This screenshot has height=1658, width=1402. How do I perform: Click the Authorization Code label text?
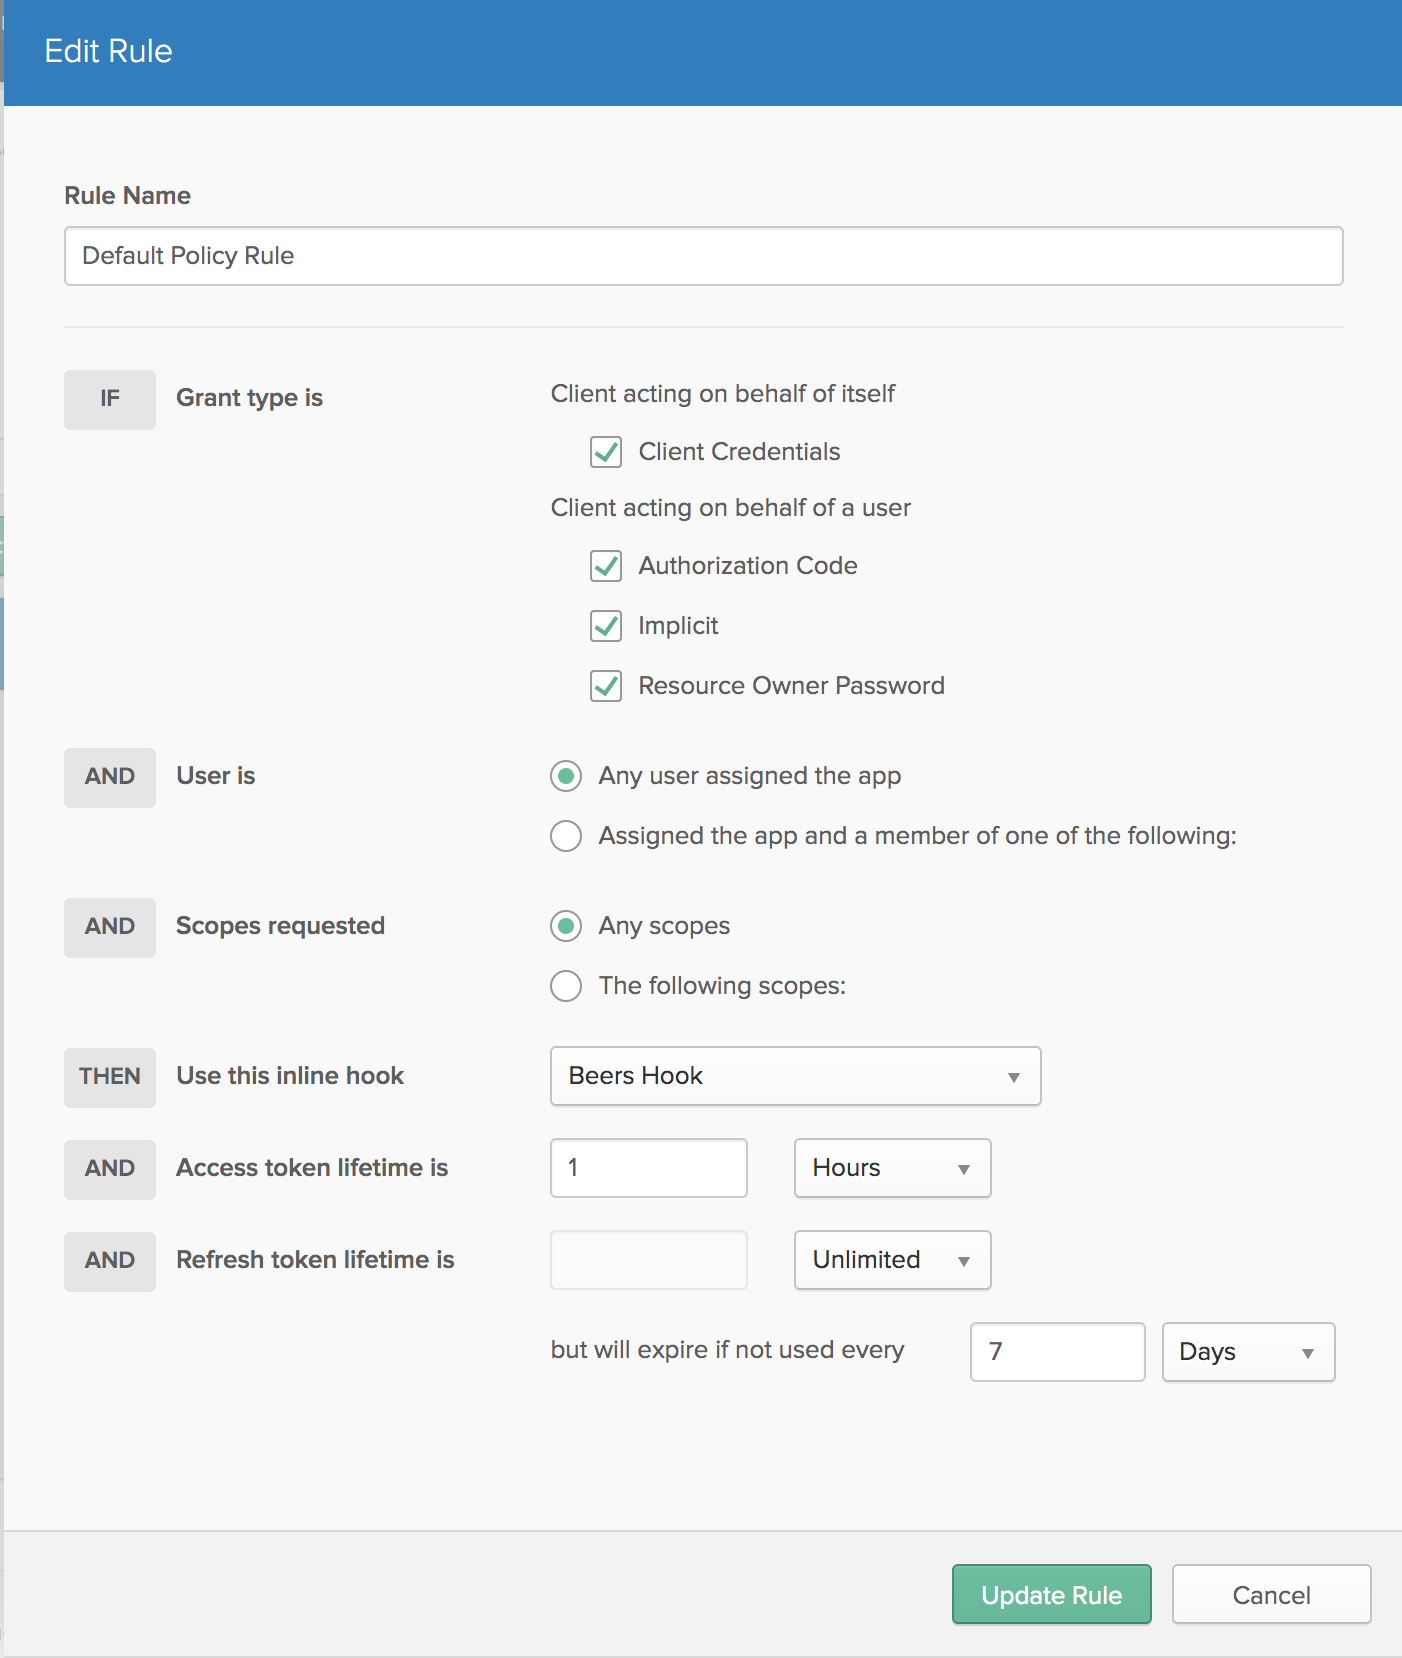coord(748,566)
